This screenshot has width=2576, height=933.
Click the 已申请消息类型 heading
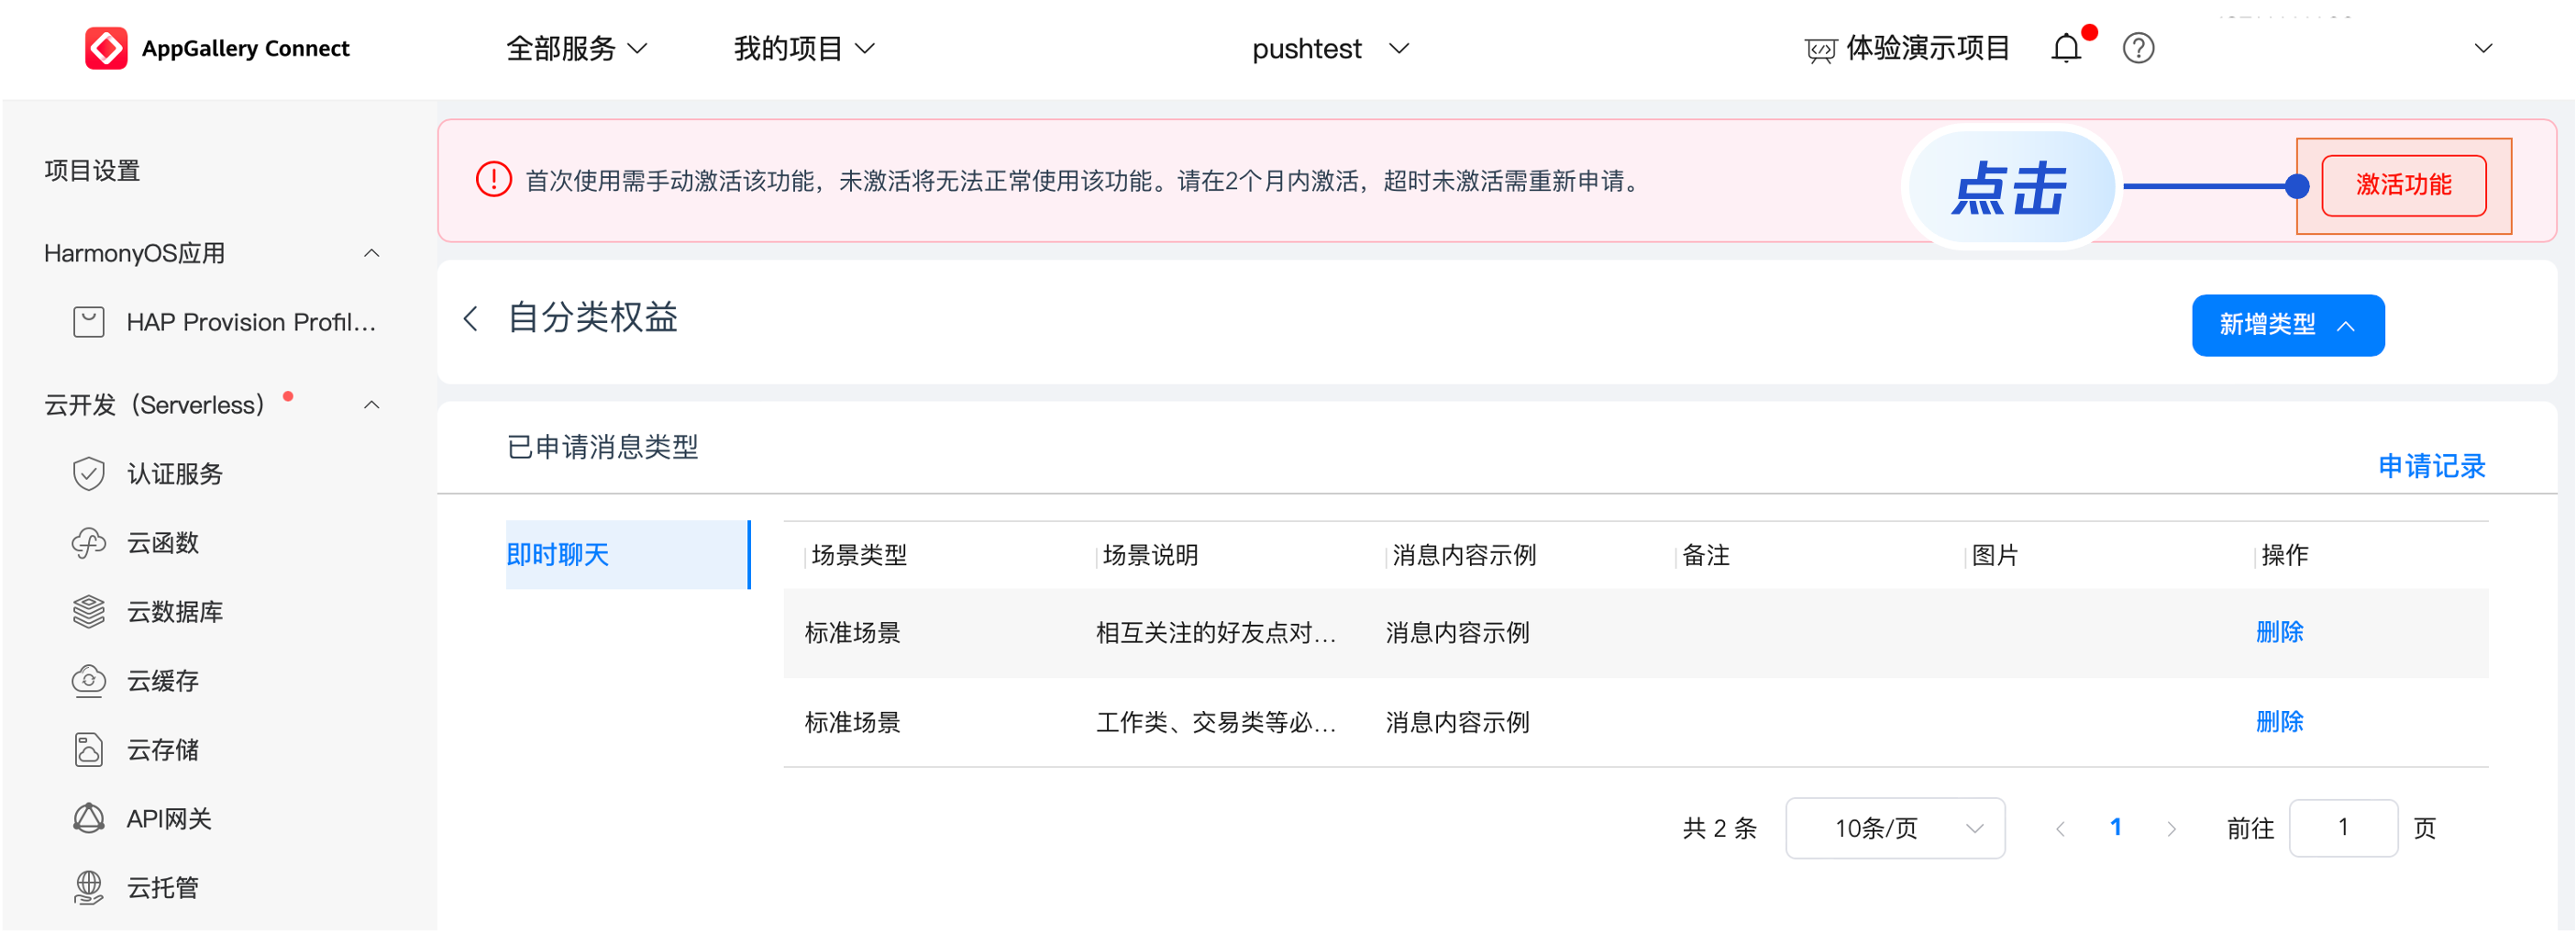pos(602,447)
